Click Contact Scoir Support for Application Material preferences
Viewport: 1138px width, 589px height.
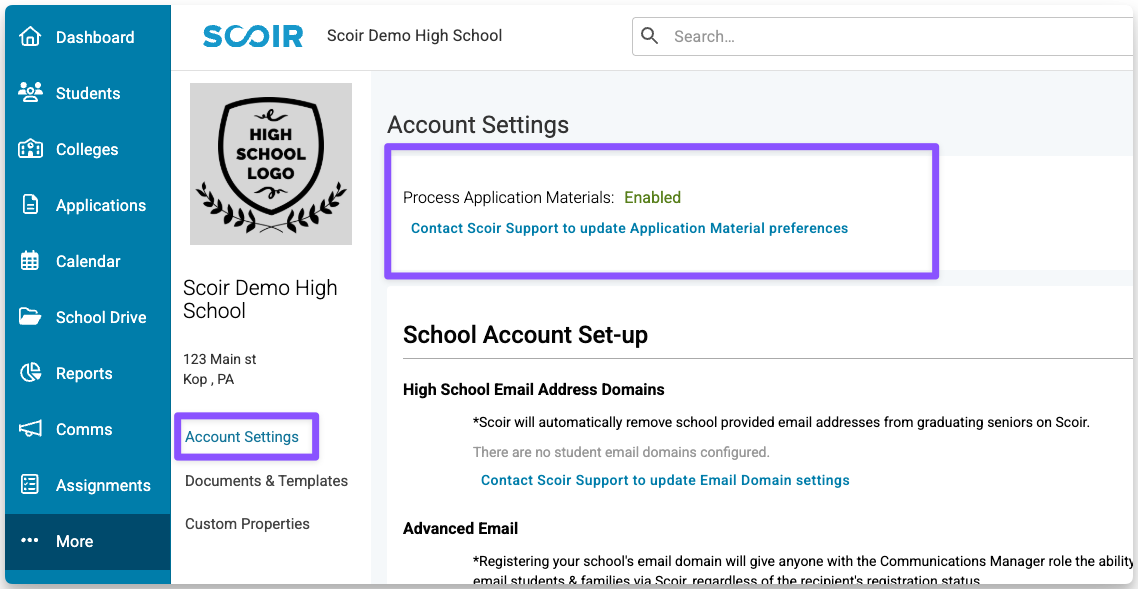[629, 228]
